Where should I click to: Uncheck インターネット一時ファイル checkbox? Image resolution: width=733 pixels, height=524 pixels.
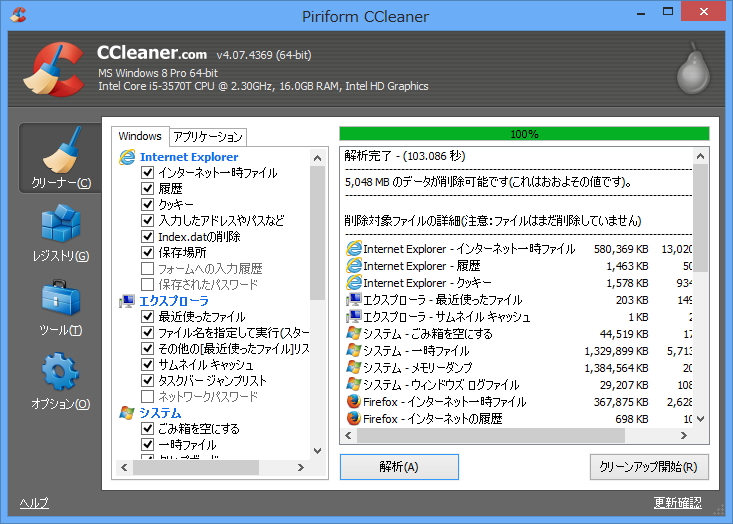coord(147,172)
